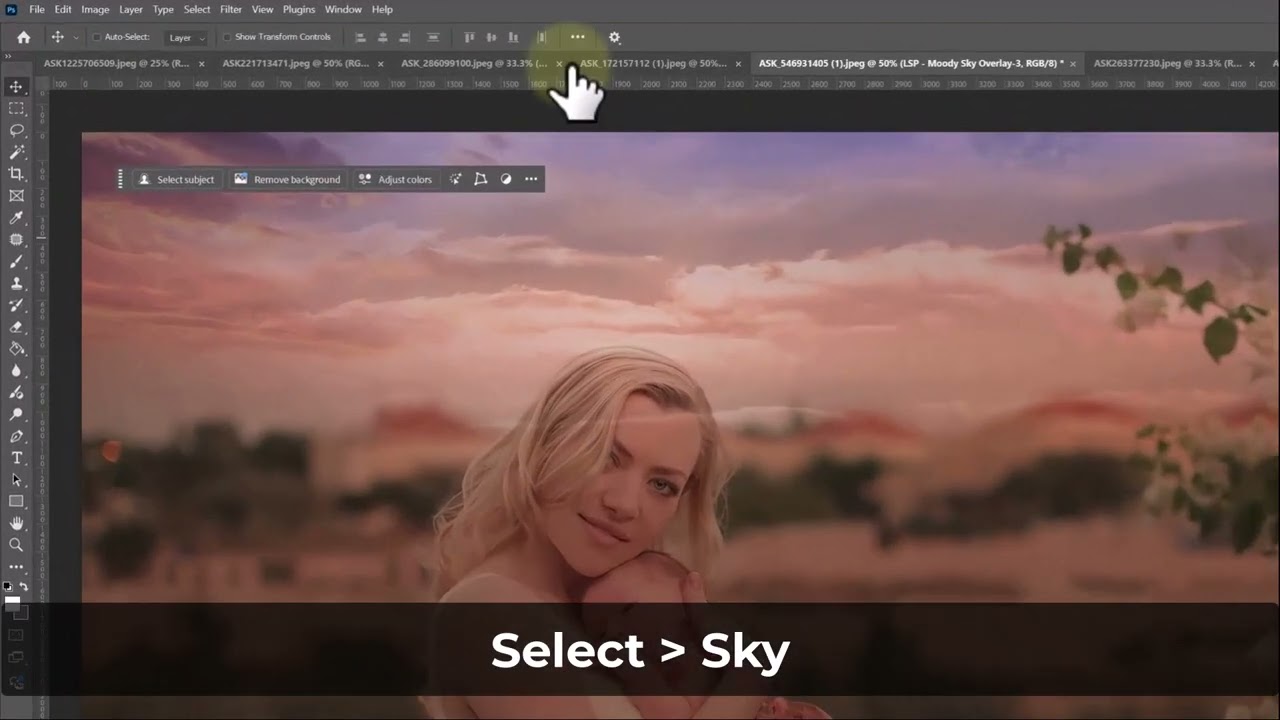Select the History Brush tool
1280x720 pixels.
coord(16,305)
